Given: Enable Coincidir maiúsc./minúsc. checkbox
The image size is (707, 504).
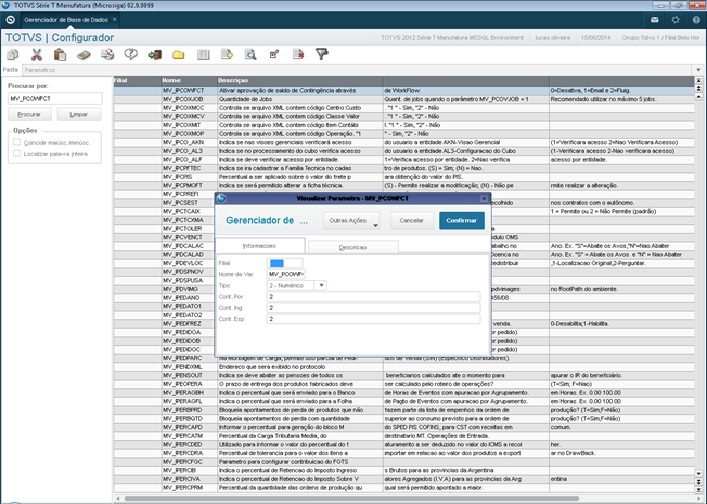Looking at the screenshot, I should click(17, 142).
